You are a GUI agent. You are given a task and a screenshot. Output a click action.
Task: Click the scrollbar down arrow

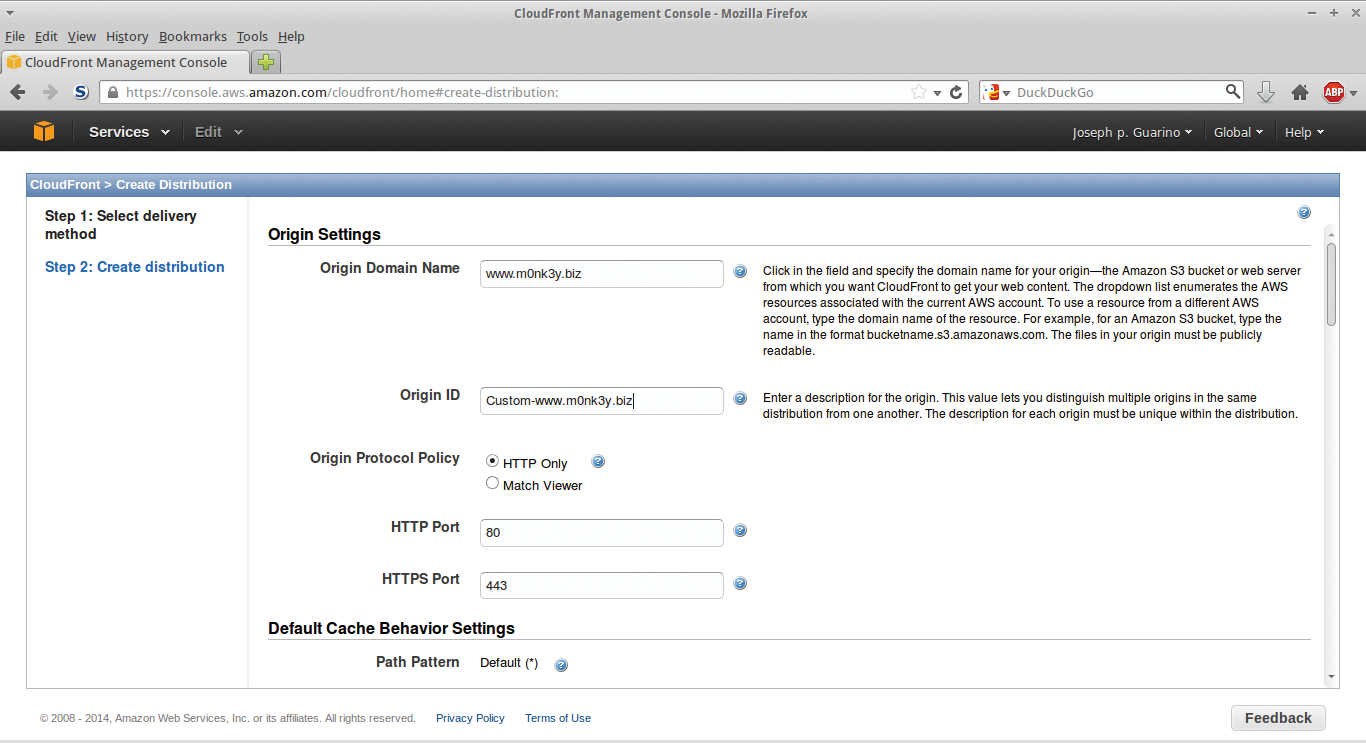click(1331, 677)
